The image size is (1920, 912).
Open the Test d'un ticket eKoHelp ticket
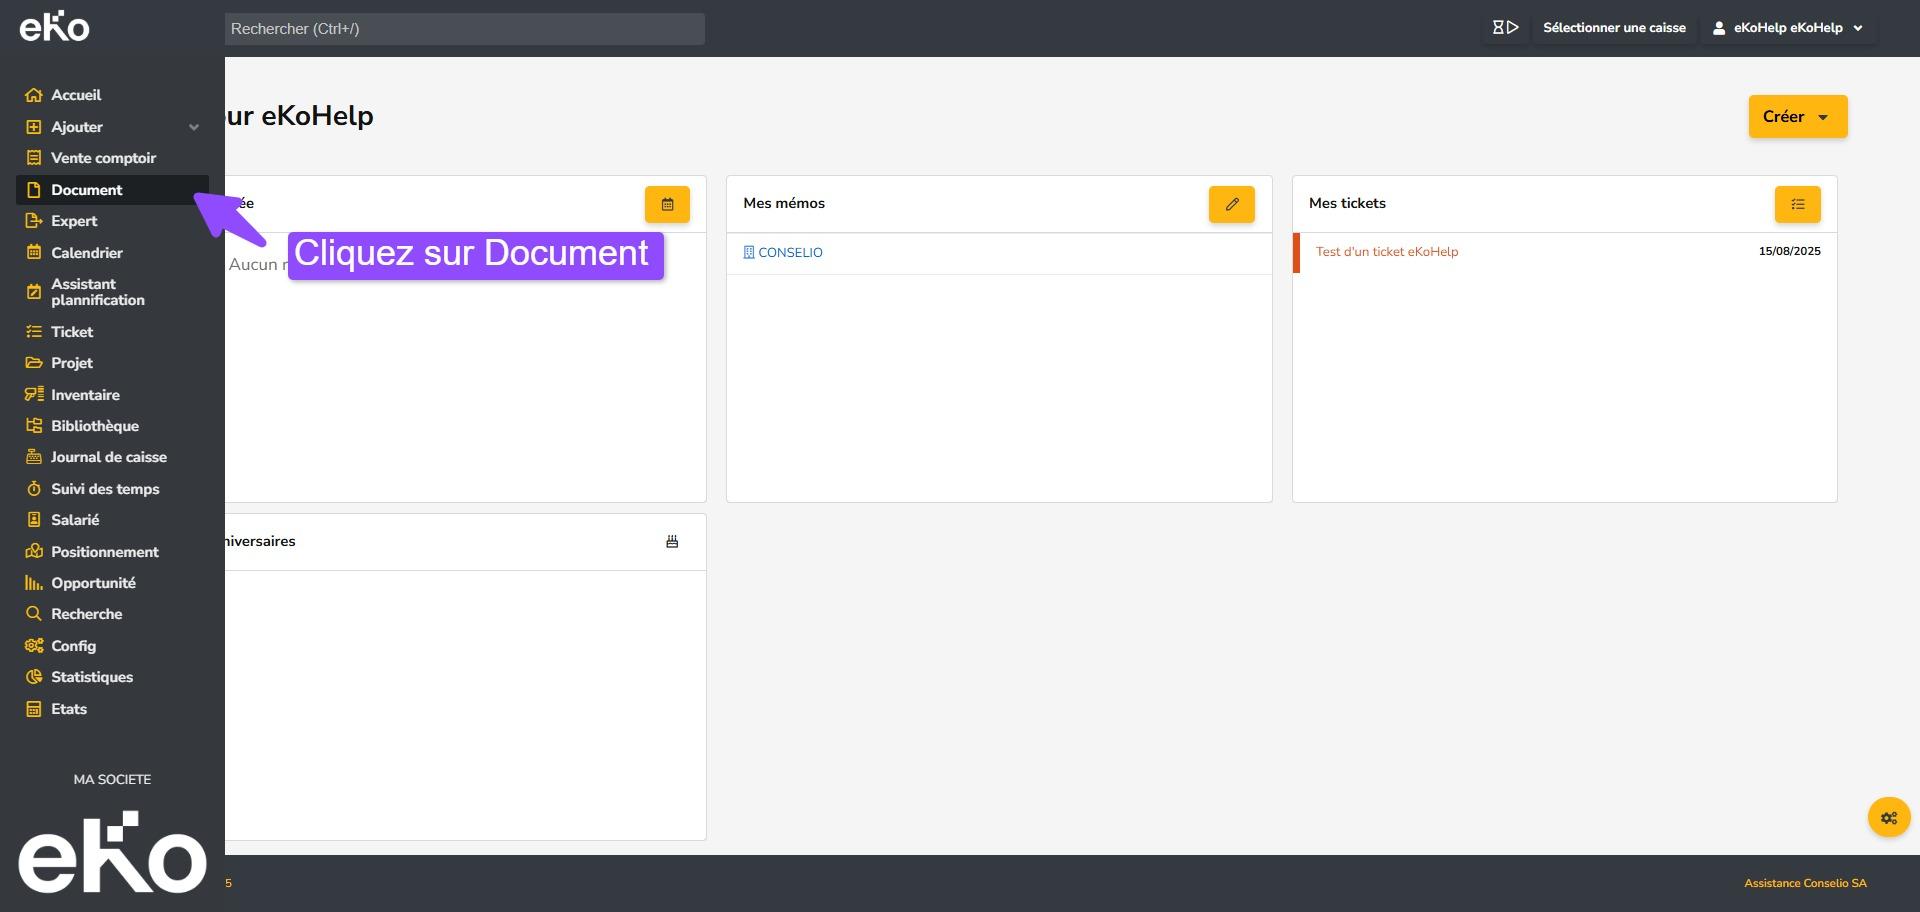pyautogui.click(x=1386, y=252)
